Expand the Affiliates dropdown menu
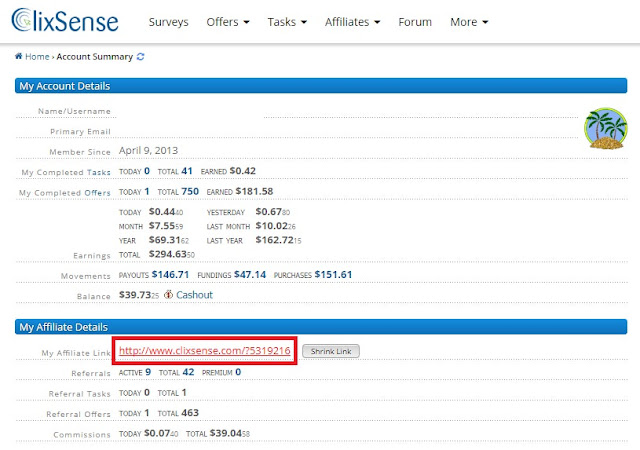This screenshot has width=640, height=450. [x=352, y=22]
